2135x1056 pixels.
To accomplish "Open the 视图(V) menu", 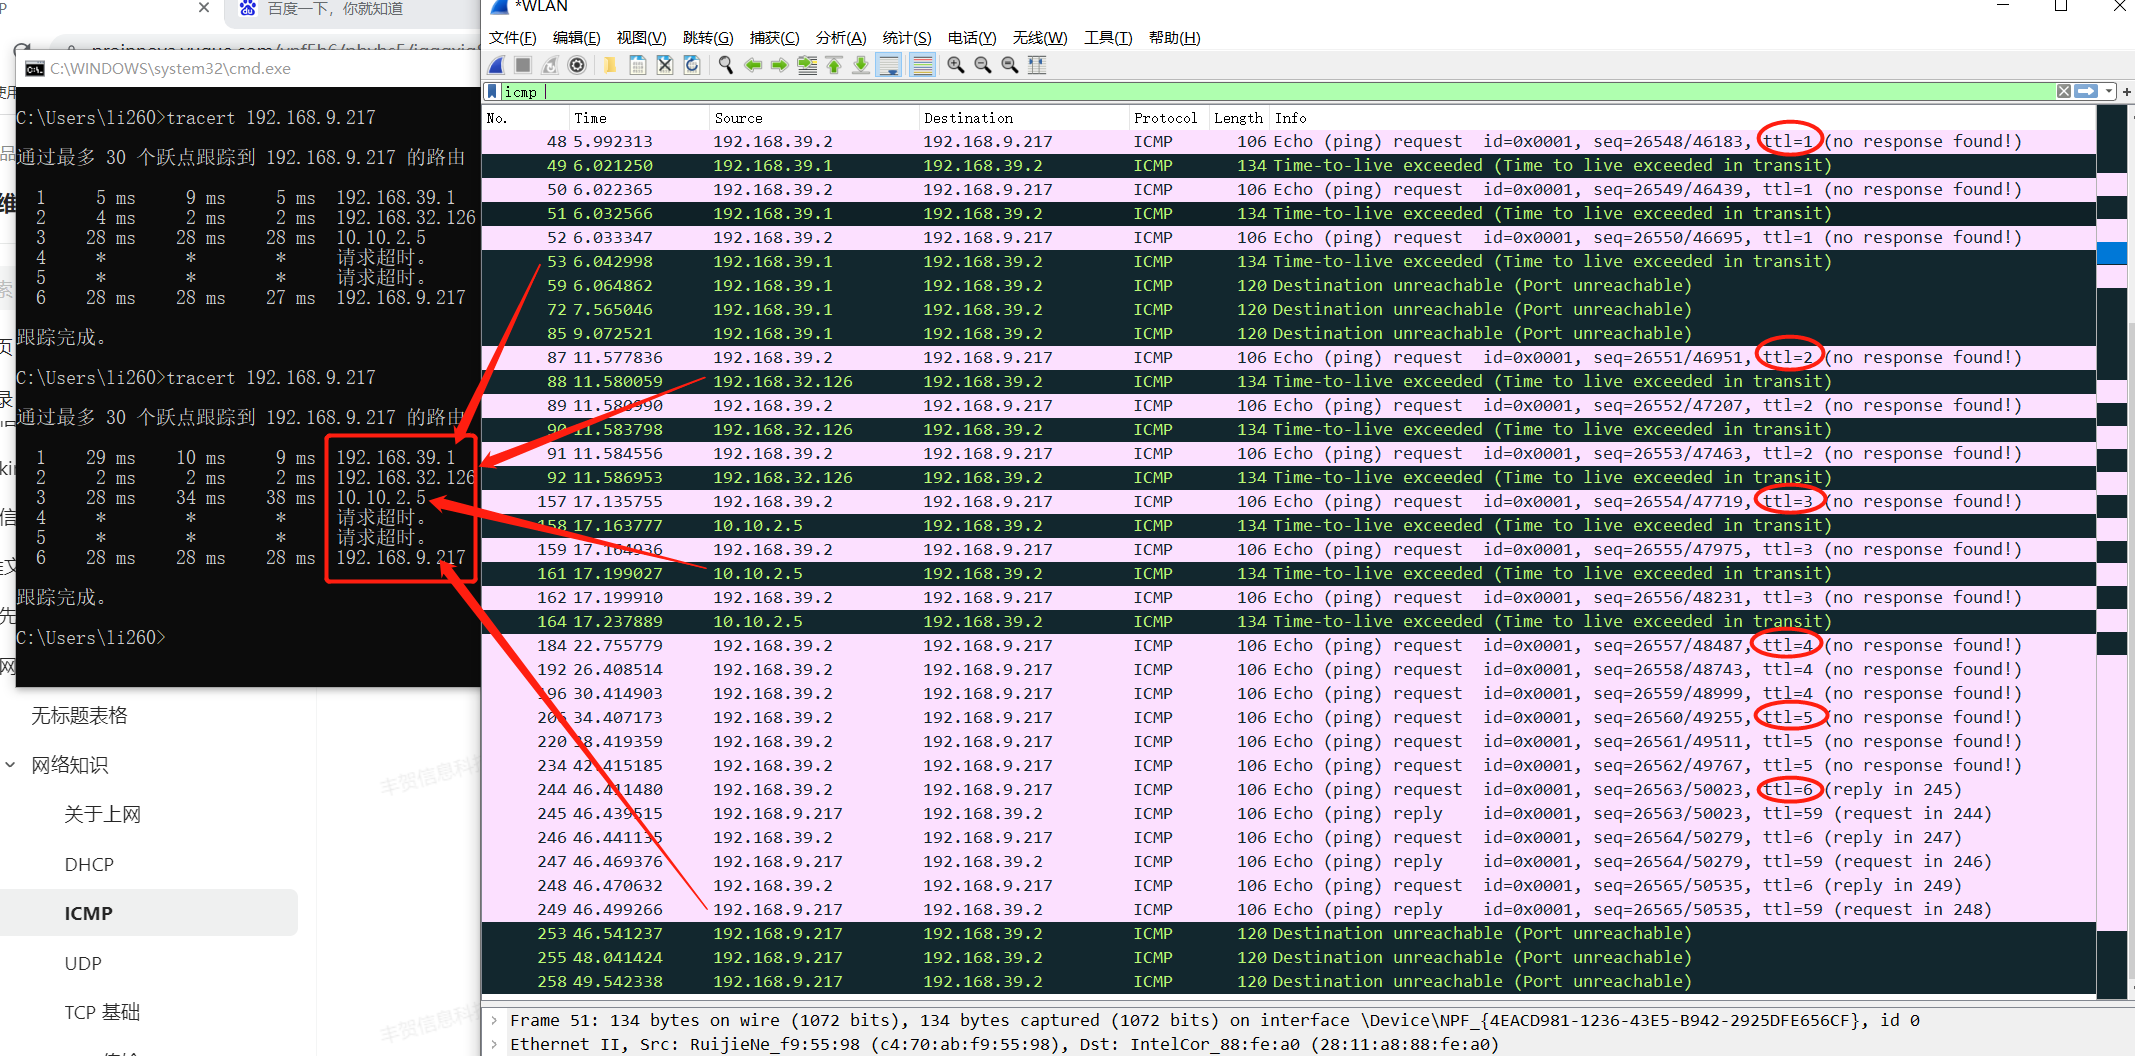I will point(641,38).
